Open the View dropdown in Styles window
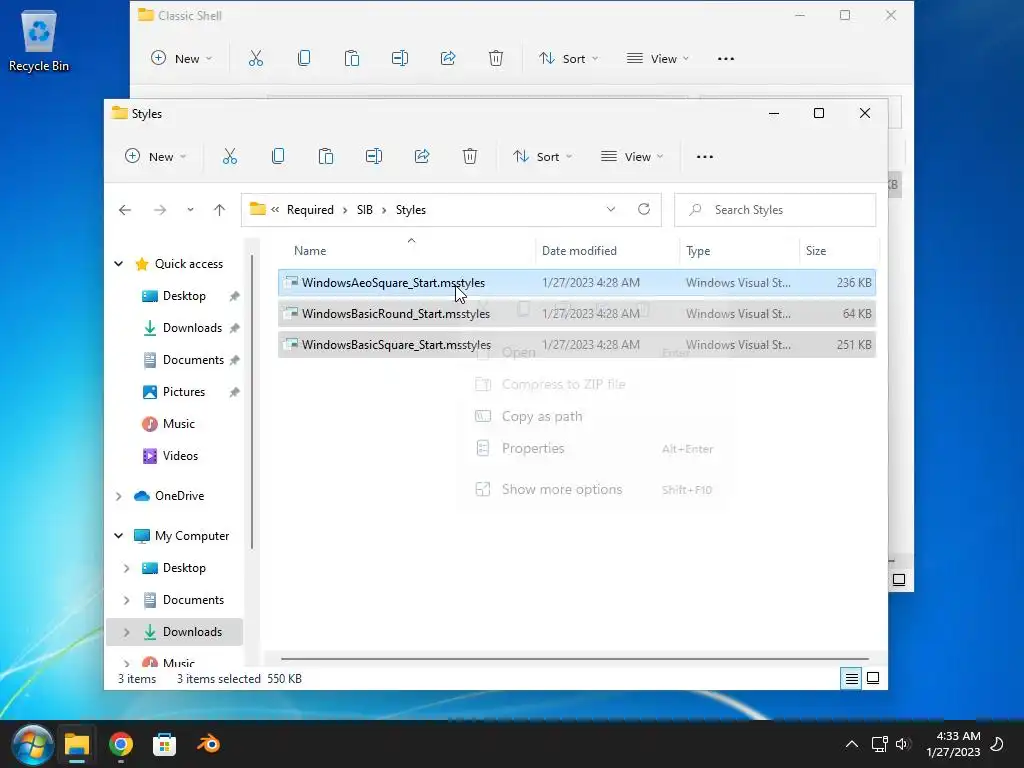The image size is (1024, 768). 632,157
